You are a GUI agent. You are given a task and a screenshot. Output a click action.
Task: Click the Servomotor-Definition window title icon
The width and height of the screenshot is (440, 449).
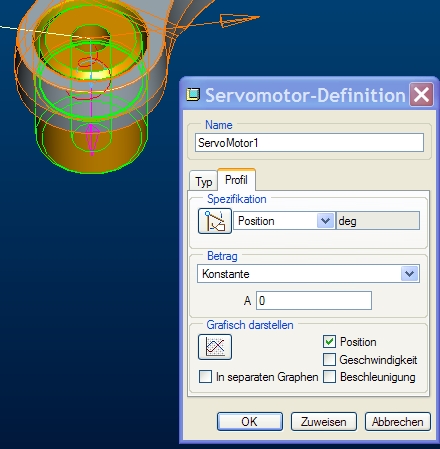[x=193, y=95]
